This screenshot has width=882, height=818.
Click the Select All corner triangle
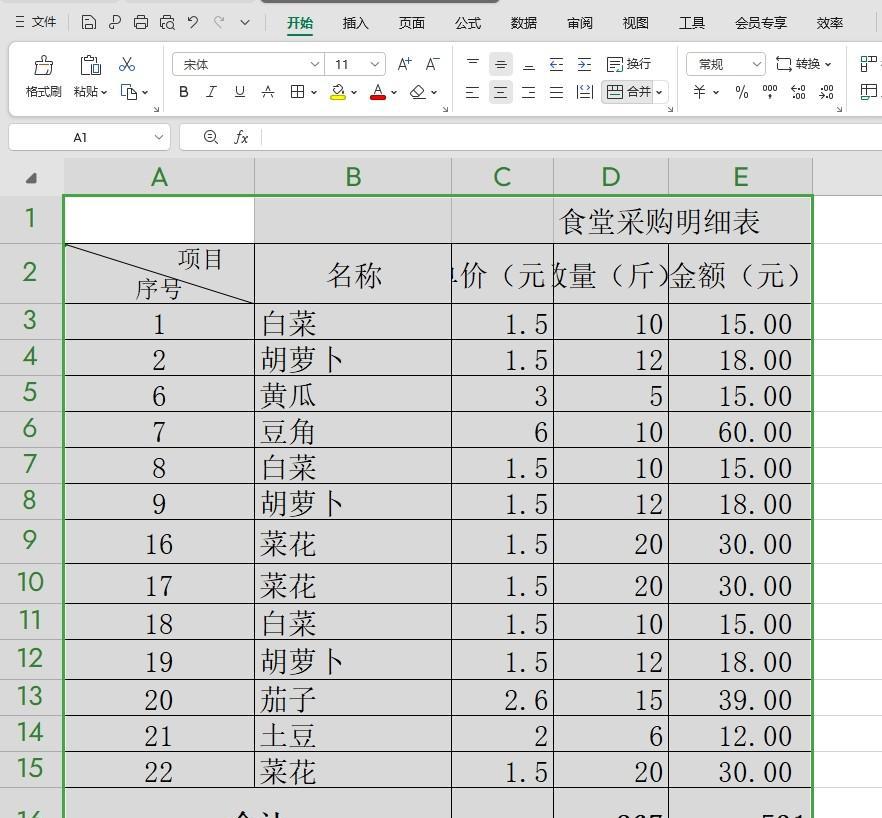pyautogui.click(x=31, y=178)
